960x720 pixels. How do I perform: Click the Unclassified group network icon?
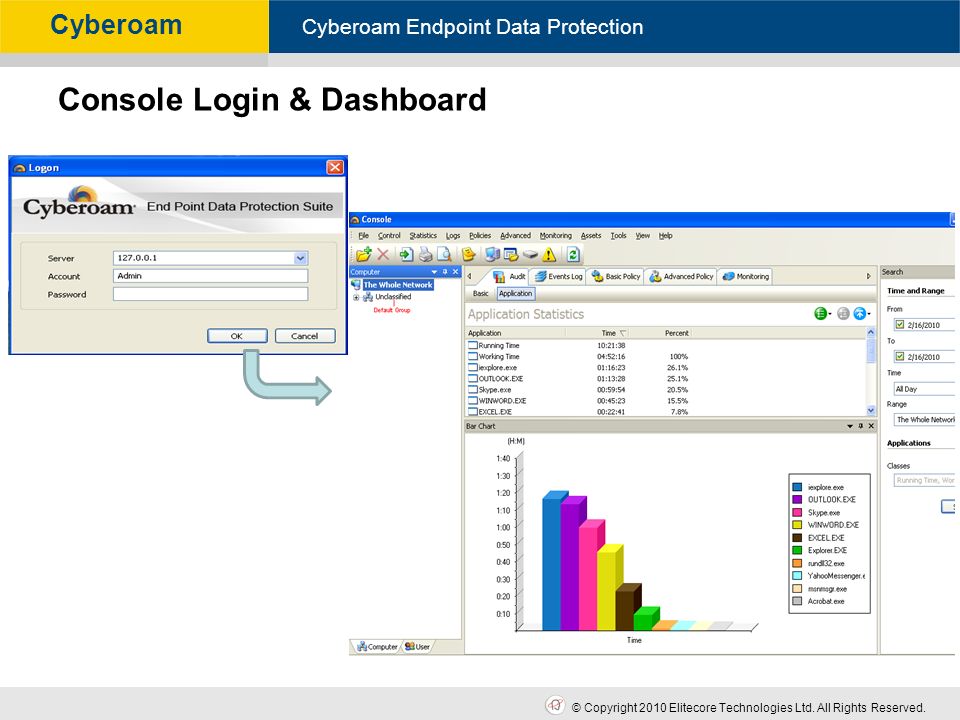(368, 297)
